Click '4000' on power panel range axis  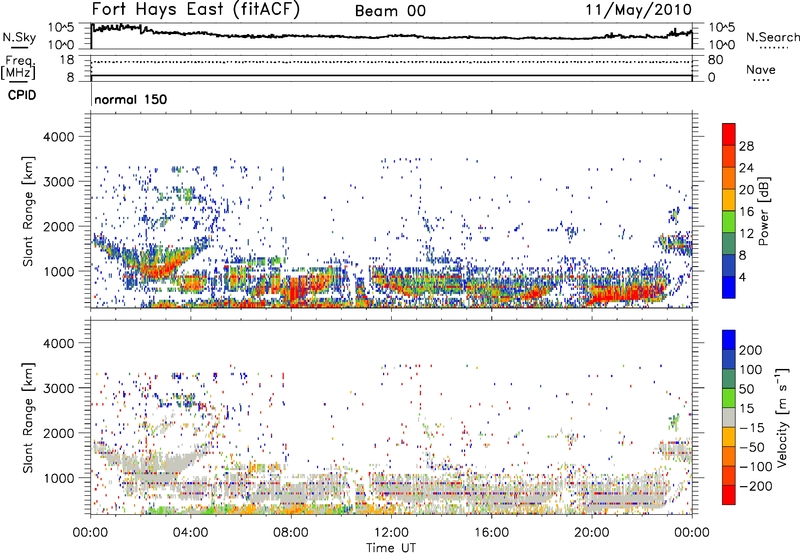point(58,137)
